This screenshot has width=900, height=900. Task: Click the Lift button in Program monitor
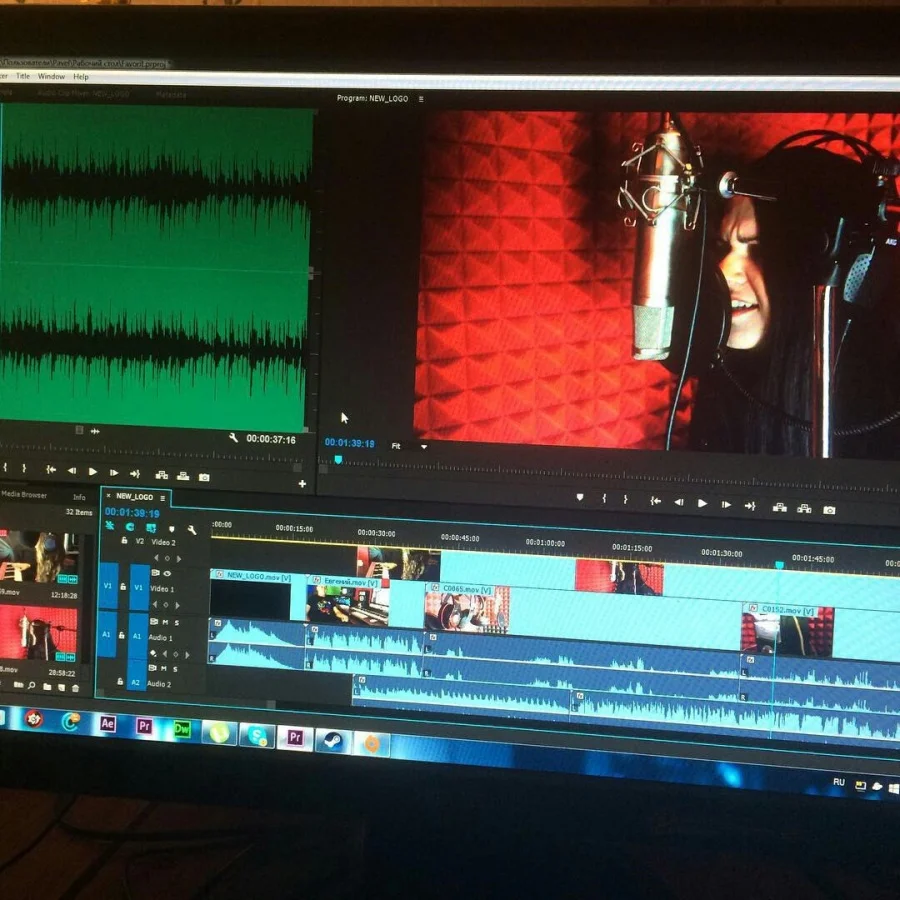click(x=779, y=507)
